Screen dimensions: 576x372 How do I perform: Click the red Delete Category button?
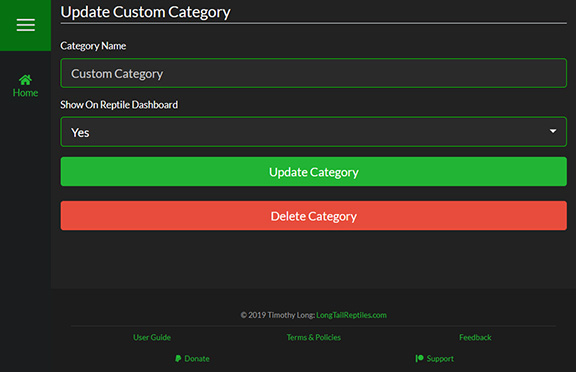point(313,216)
